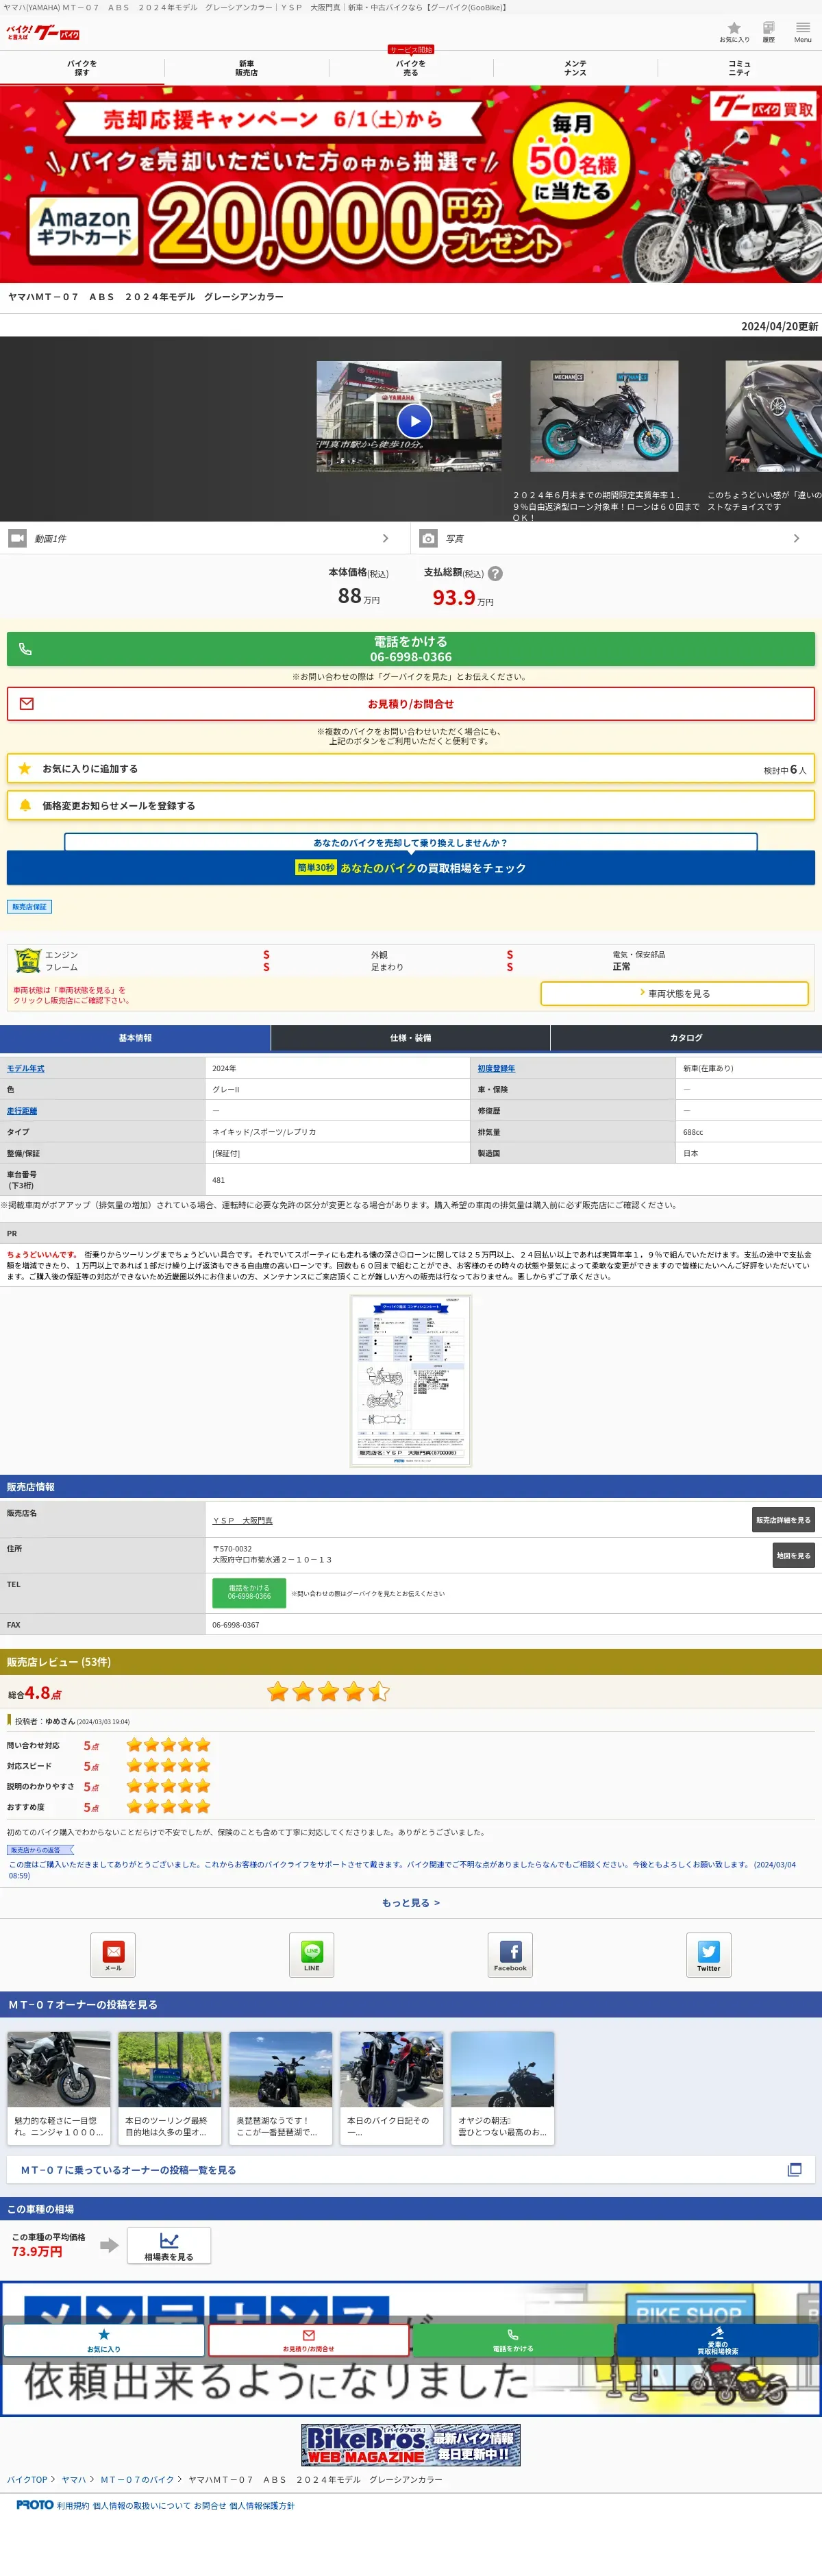Share via the メール icon
This screenshot has width=822, height=2576.
tap(113, 1955)
